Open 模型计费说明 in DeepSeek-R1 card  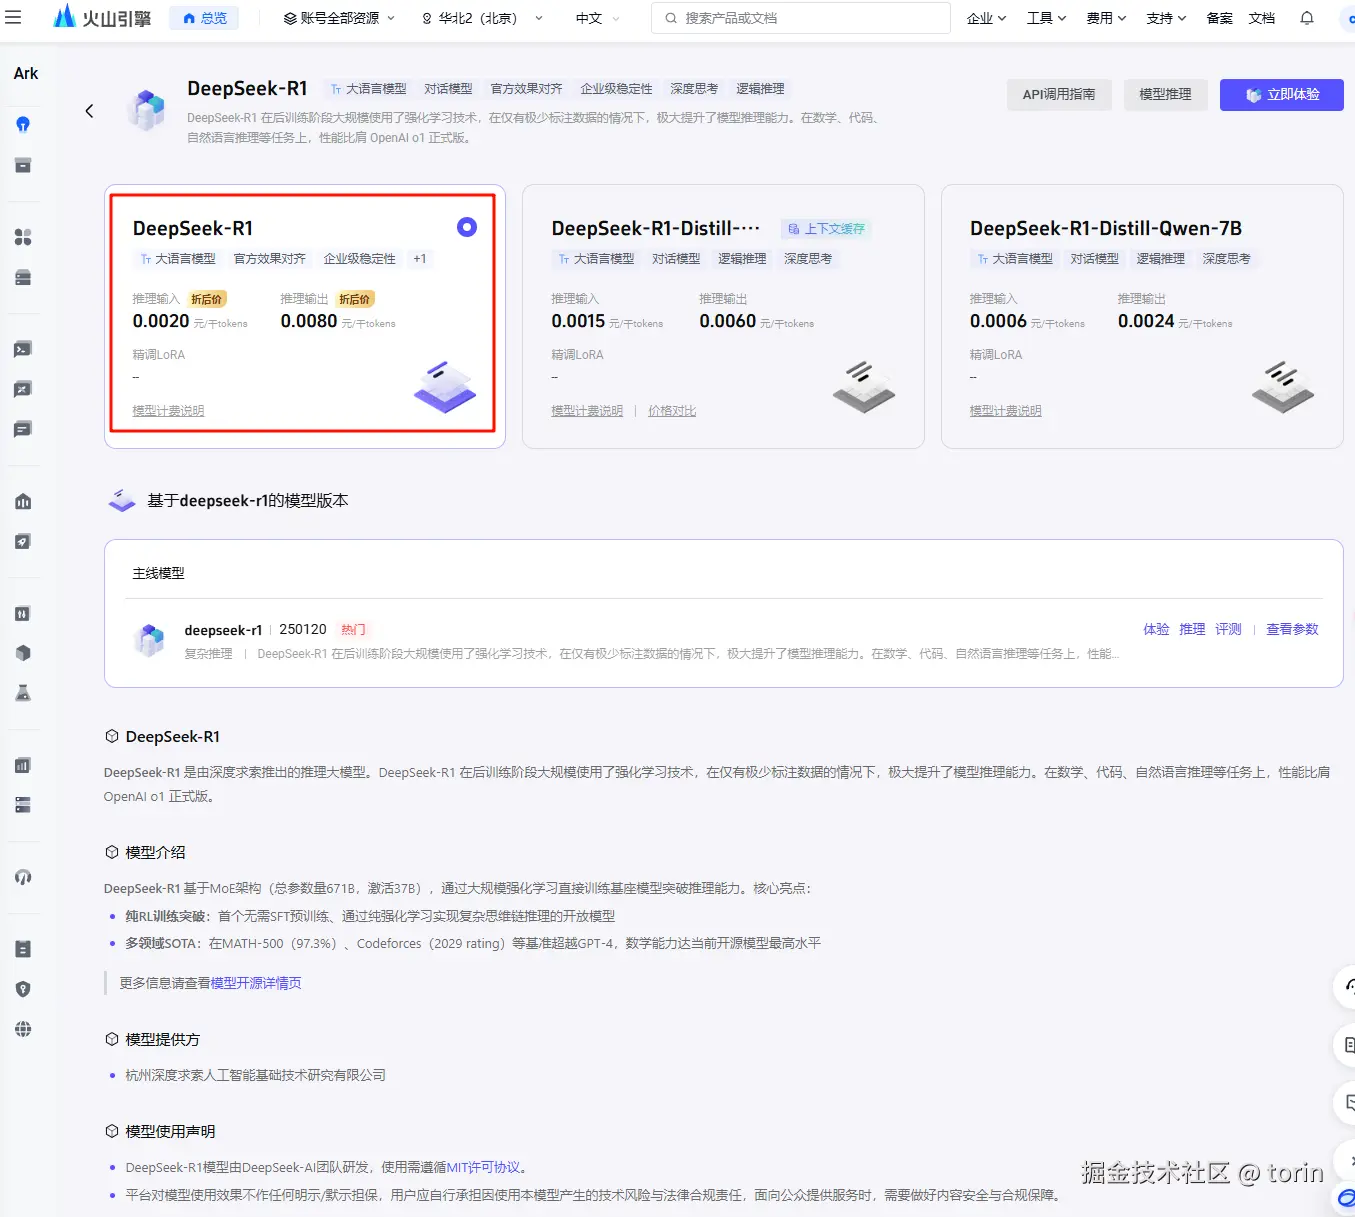[x=168, y=411]
